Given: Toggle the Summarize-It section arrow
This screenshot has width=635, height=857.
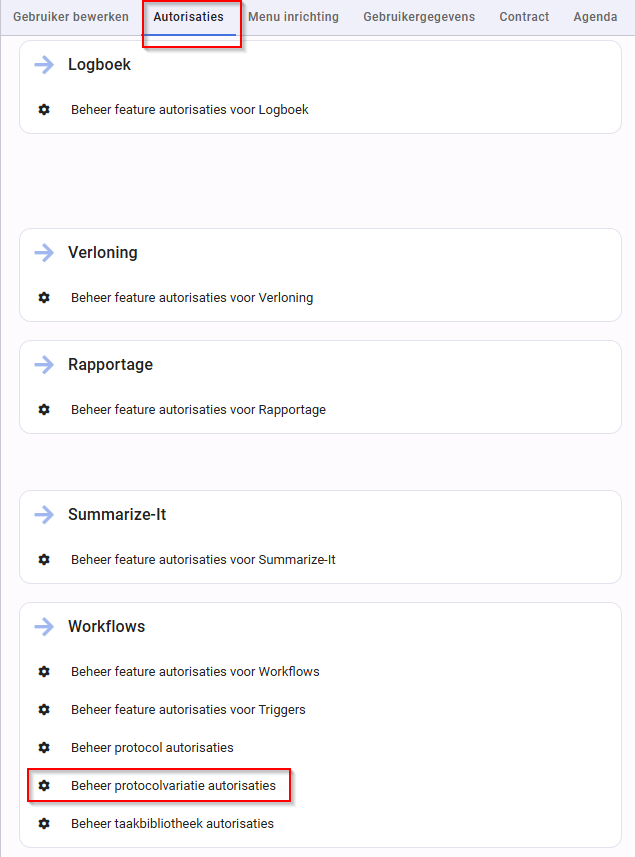Looking at the screenshot, I should pyautogui.click(x=44, y=514).
